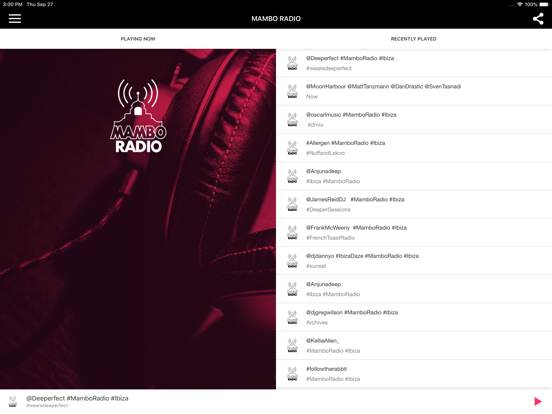Click the '#DeeperSessions' subtitle
This screenshot has width=552, height=414.
pyautogui.click(x=328, y=209)
